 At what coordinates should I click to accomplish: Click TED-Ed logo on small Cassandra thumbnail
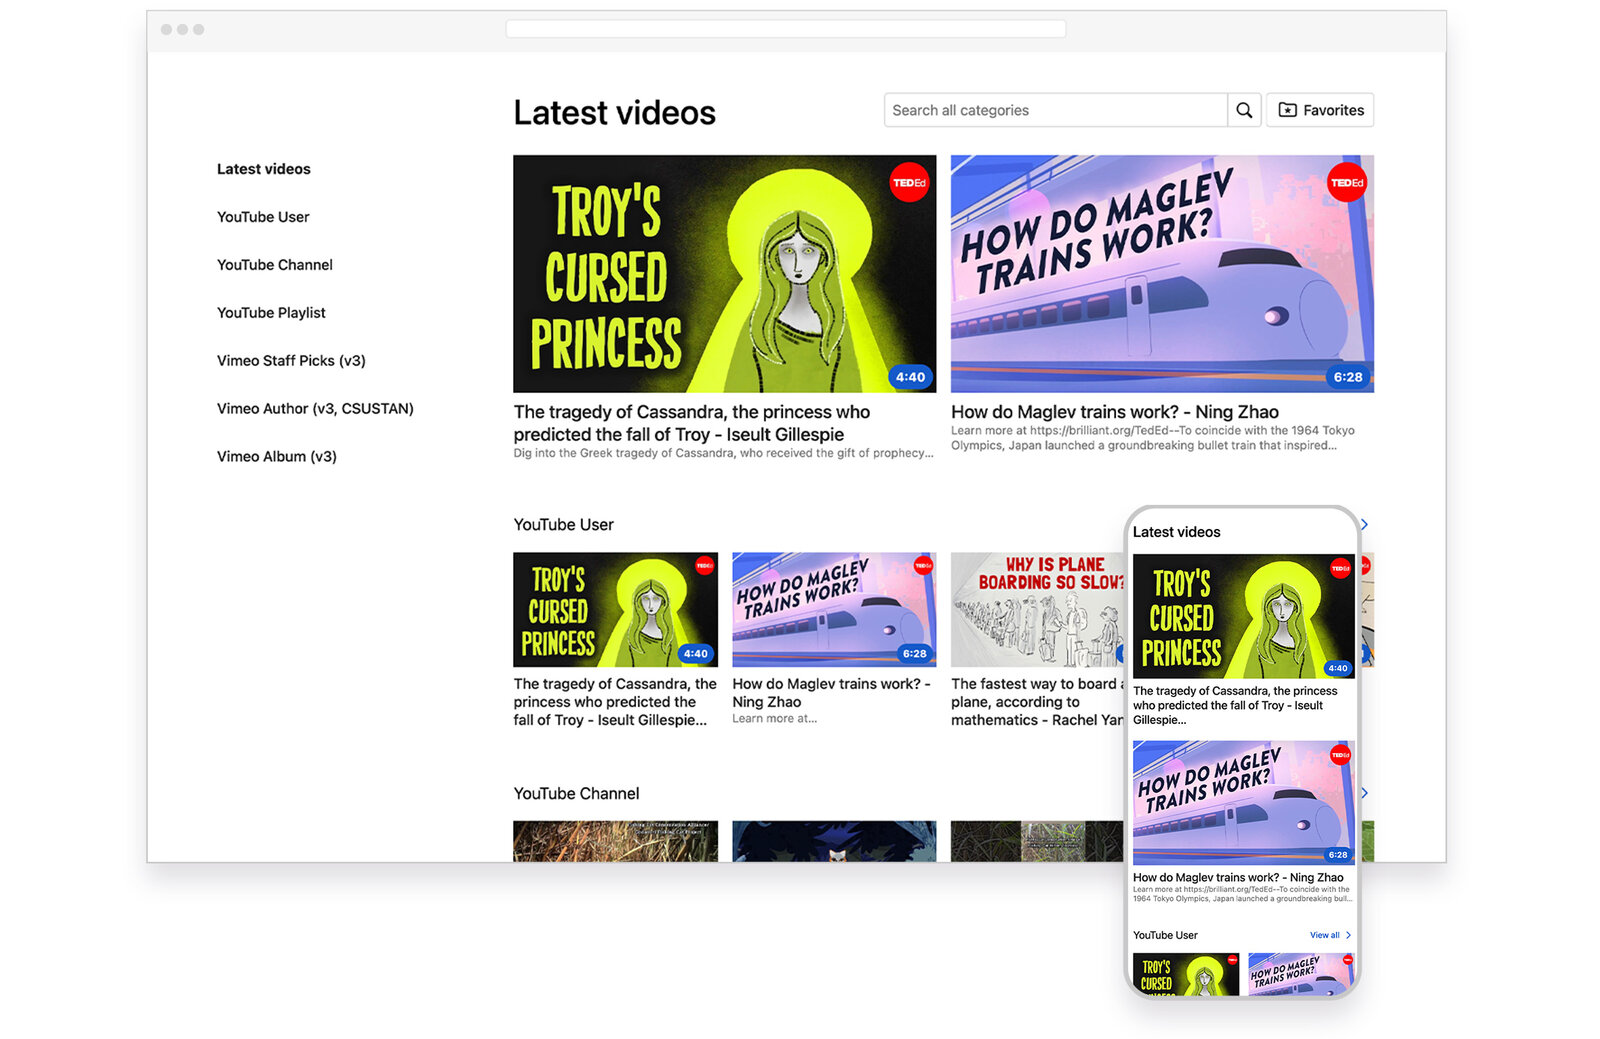705,566
